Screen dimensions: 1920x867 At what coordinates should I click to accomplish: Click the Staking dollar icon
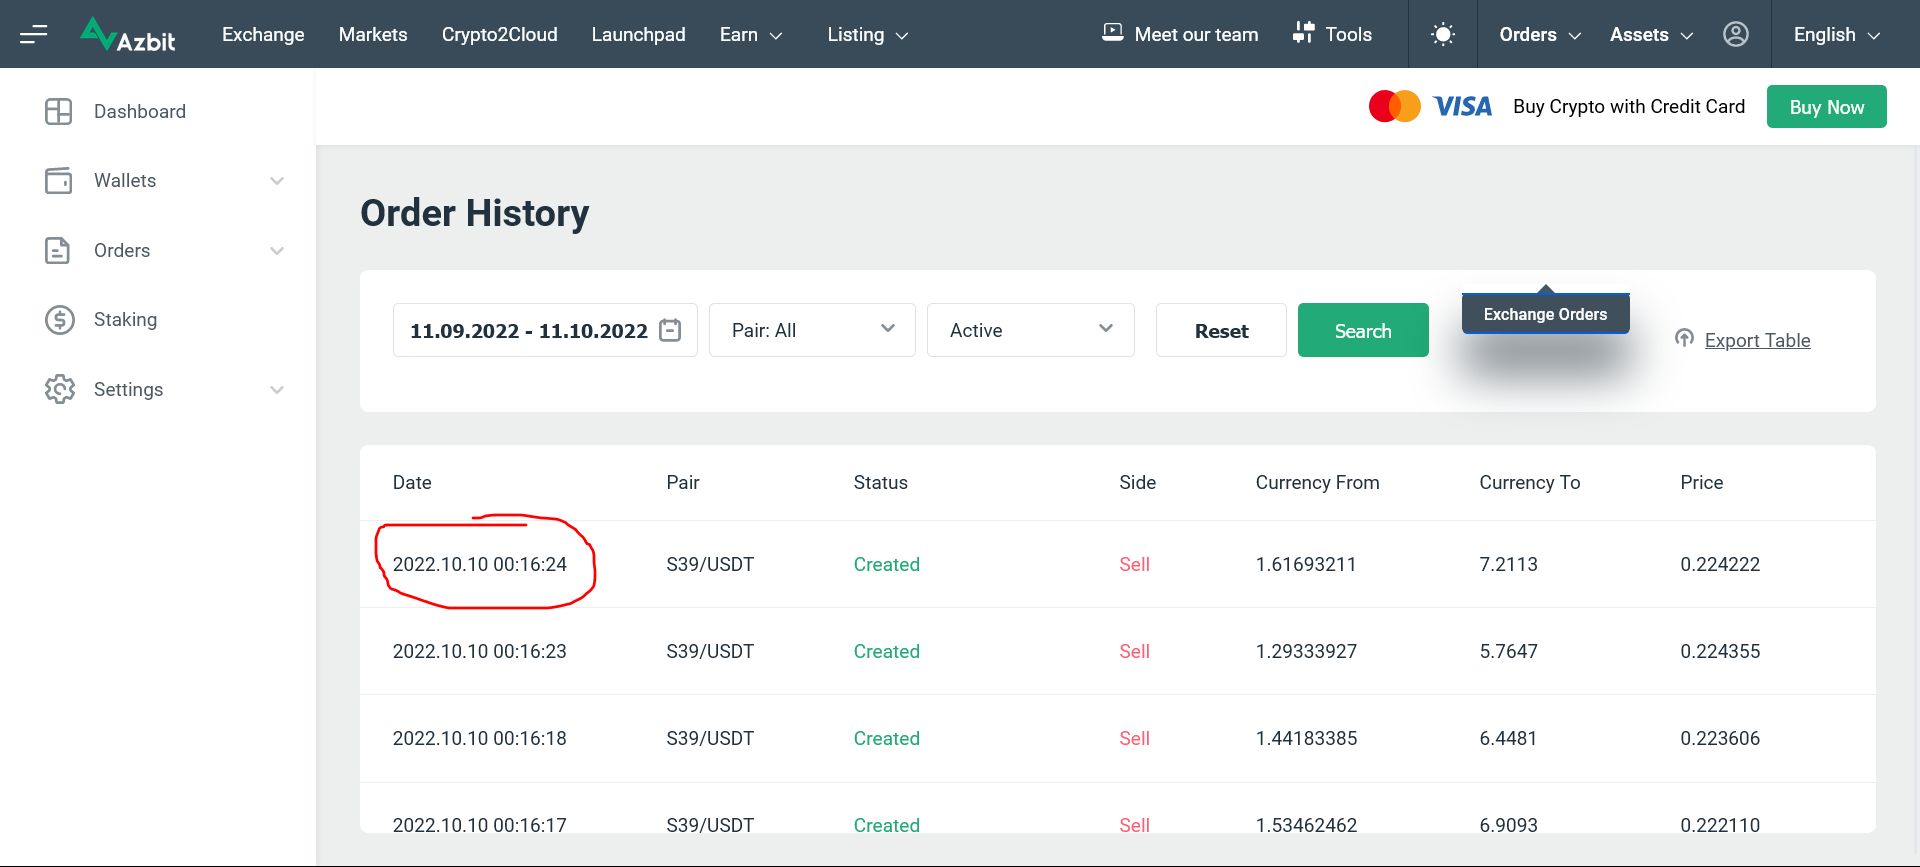60,320
